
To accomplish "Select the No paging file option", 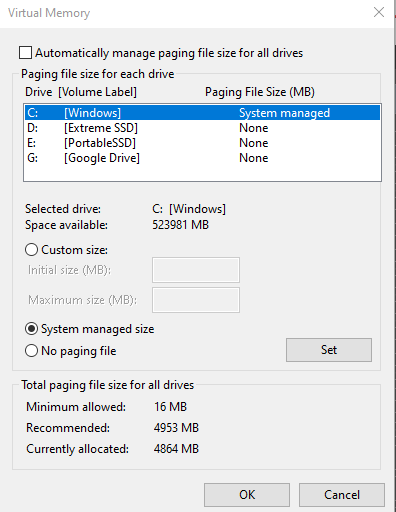I will [x=31, y=351].
